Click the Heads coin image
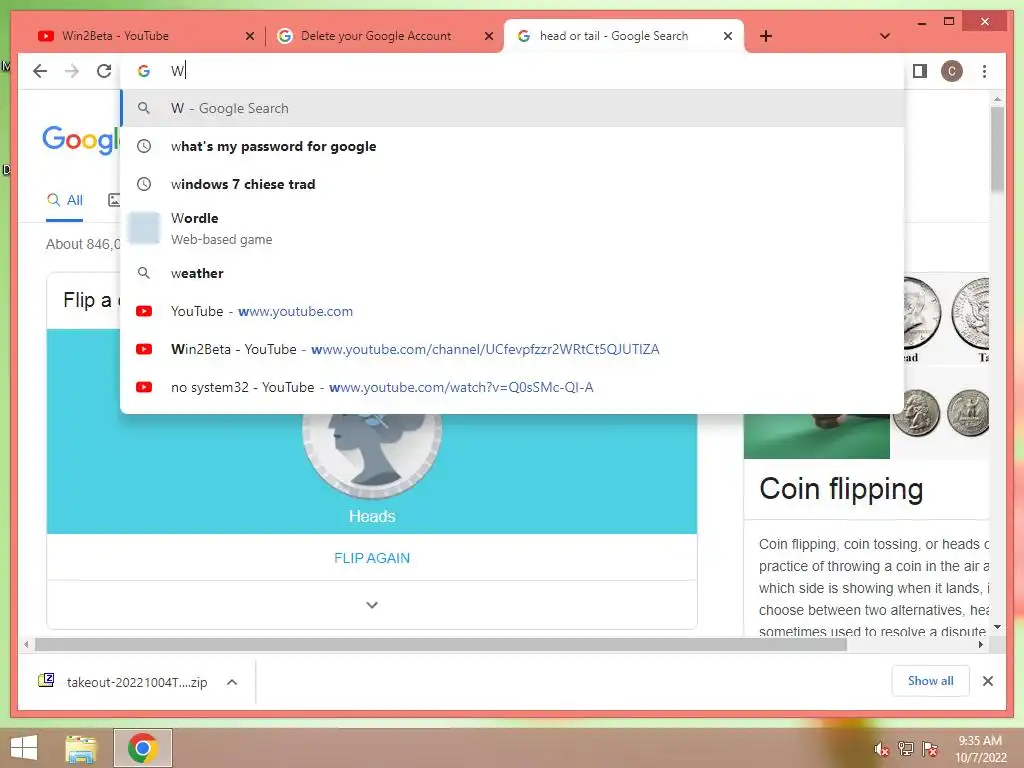This screenshot has width=1024, height=768. point(372,455)
